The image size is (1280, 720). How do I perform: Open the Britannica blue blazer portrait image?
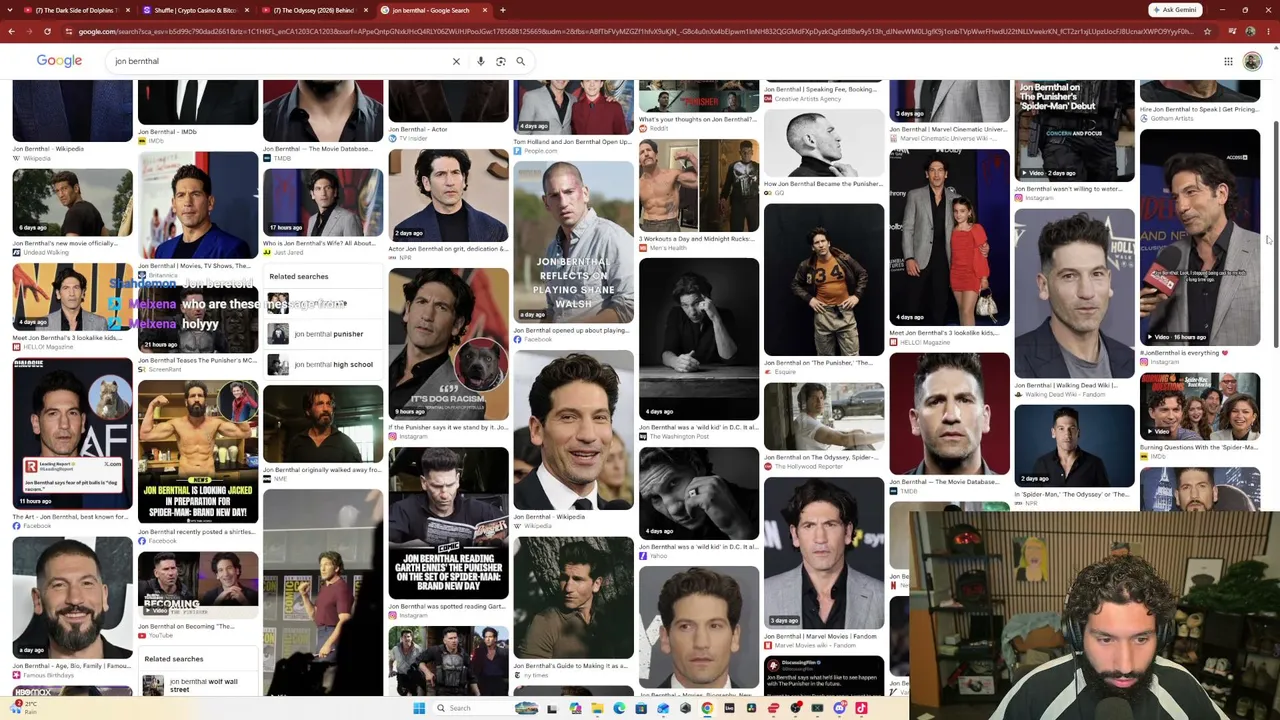click(x=198, y=205)
